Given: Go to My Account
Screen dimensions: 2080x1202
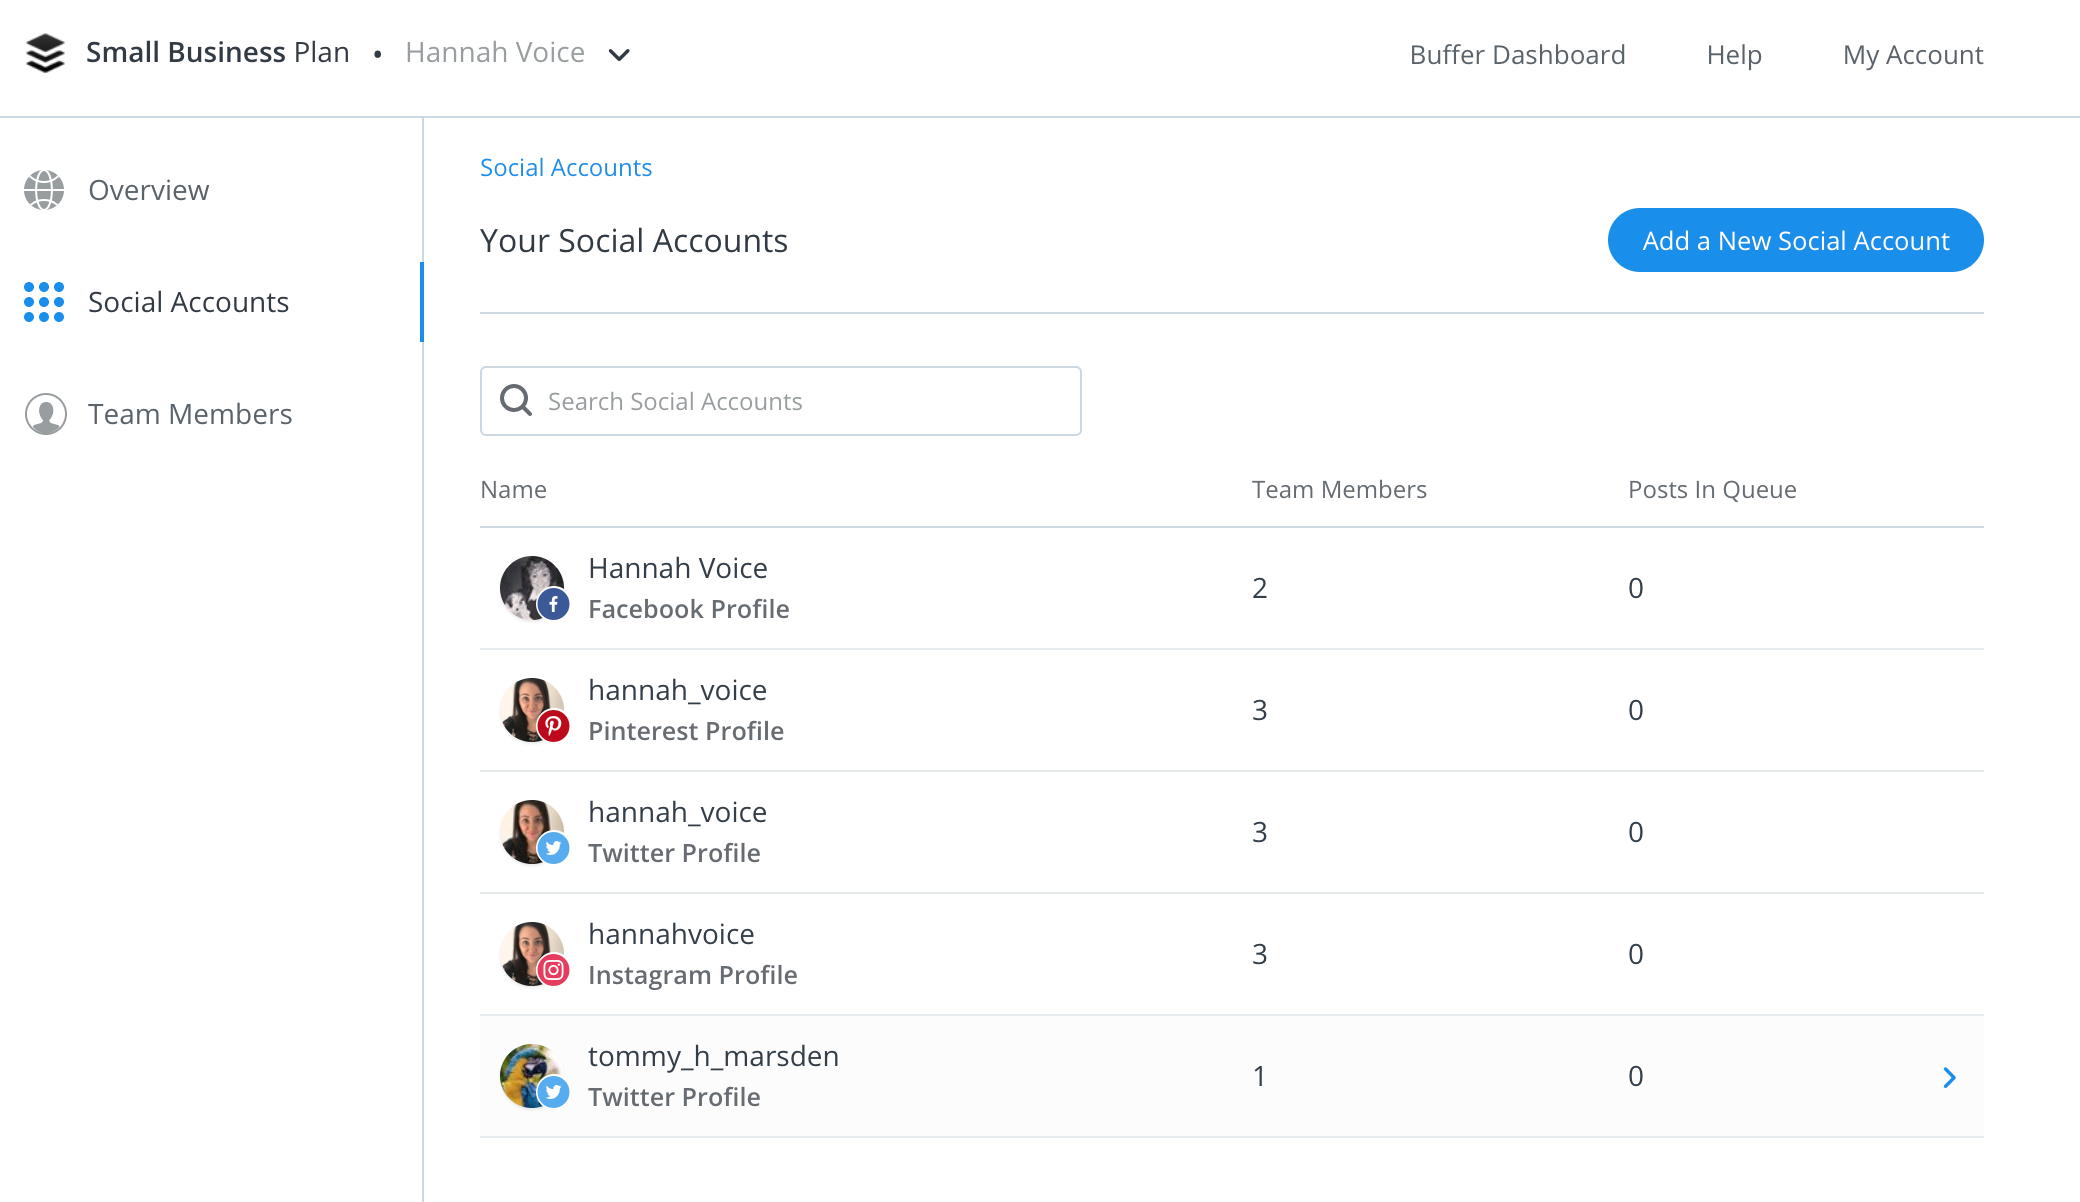Looking at the screenshot, I should point(1913,54).
